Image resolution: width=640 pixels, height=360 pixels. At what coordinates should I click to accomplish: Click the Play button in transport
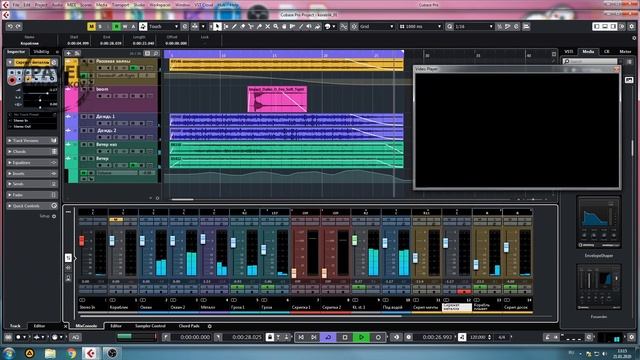pos(361,337)
